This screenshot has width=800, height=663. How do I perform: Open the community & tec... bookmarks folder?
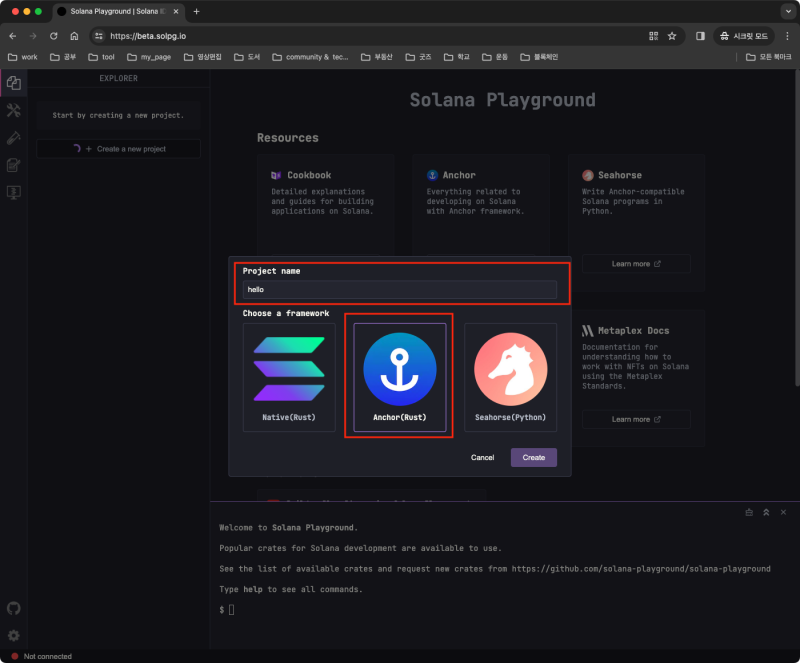click(310, 57)
